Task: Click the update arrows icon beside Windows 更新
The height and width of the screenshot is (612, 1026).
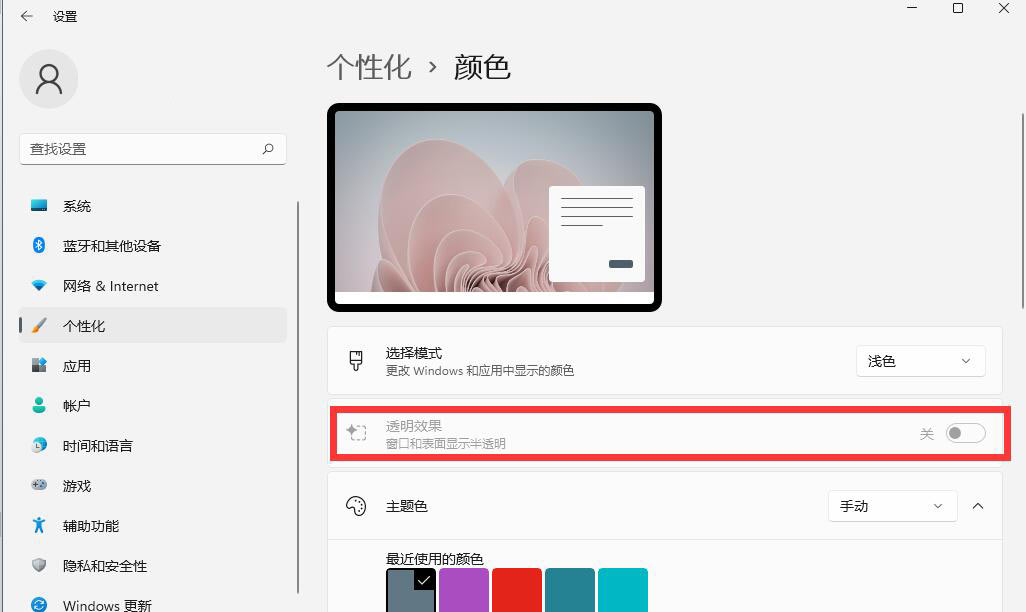Action: pyautogui.click(x=39, y=604)
